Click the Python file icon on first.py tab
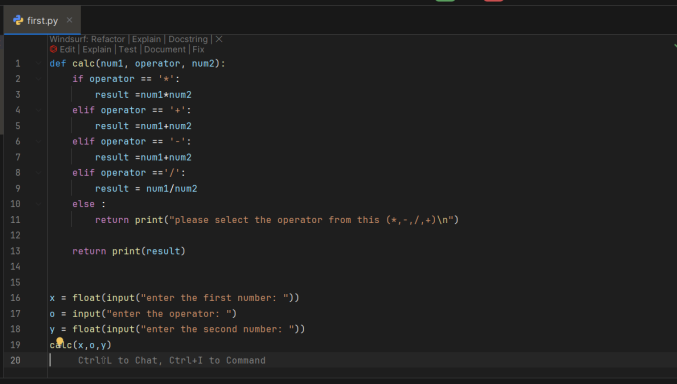 click(x=18, y=20)
